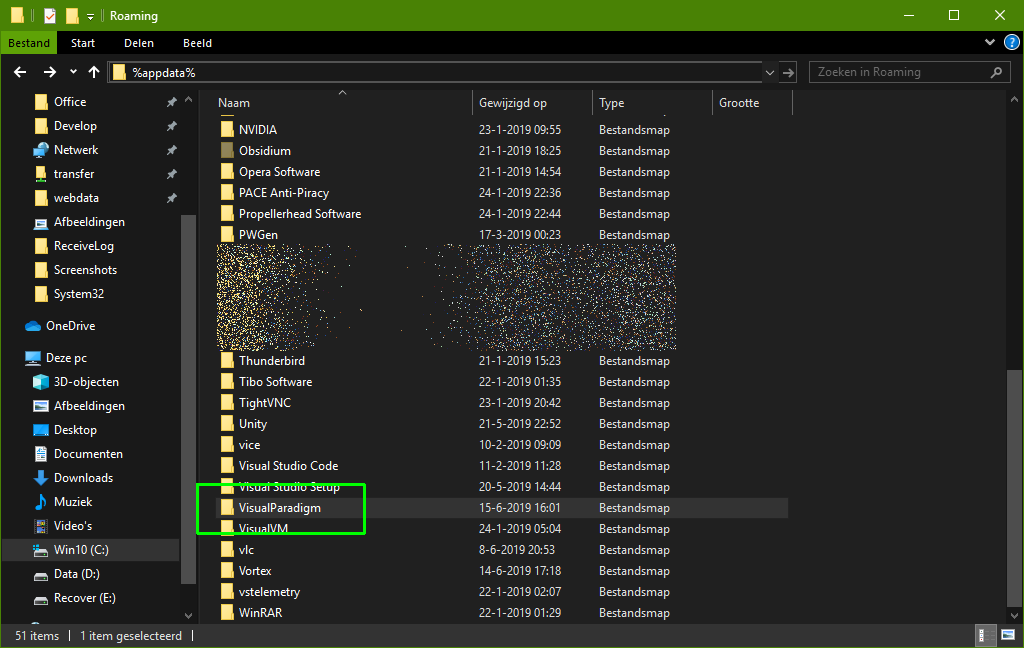The height and width of the screenshot is (648, 1024).
Task: Open Downloads in the sidebar
Action: point(83,478)
